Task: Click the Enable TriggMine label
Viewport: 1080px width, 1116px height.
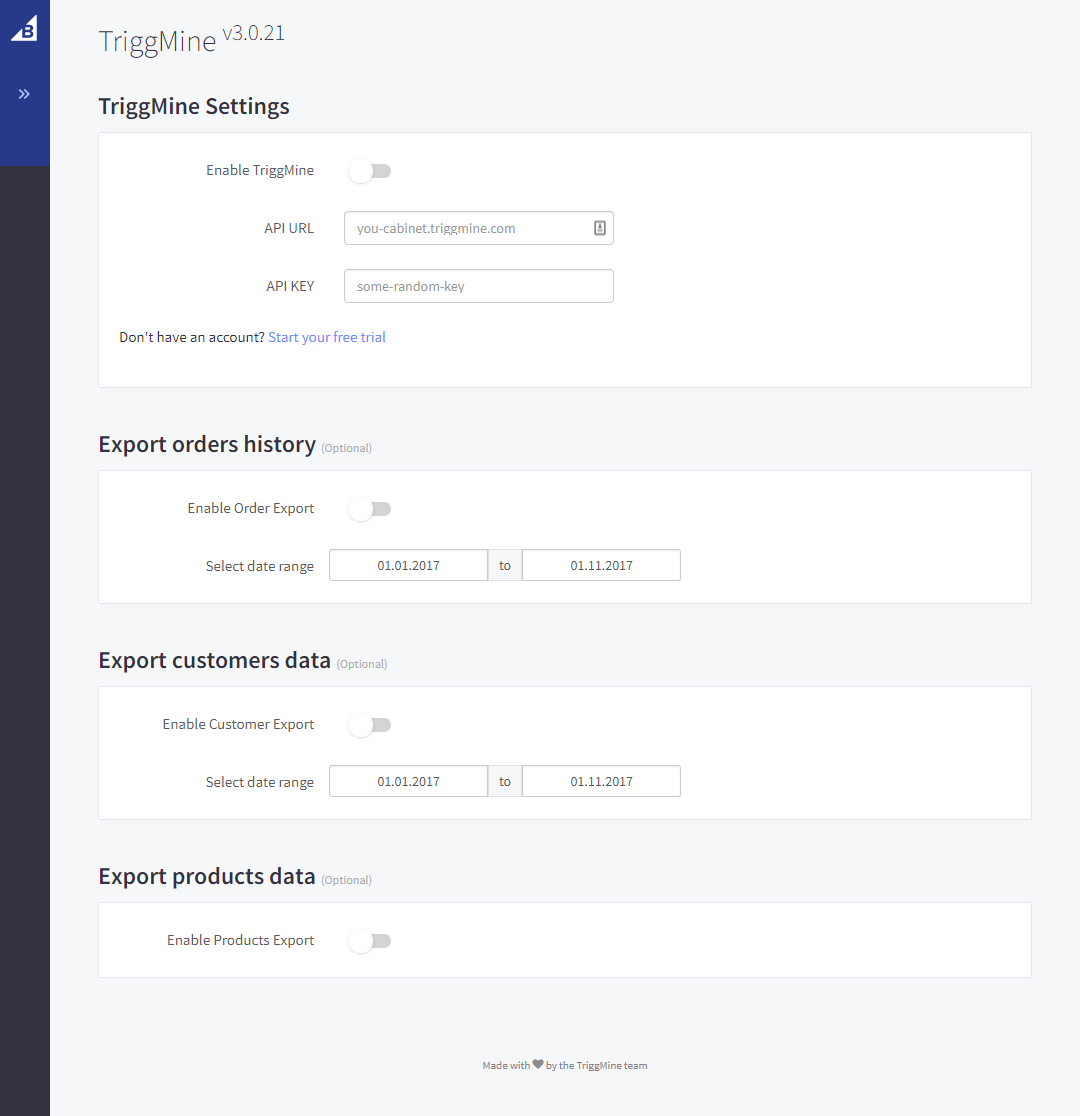Action: 260,170
